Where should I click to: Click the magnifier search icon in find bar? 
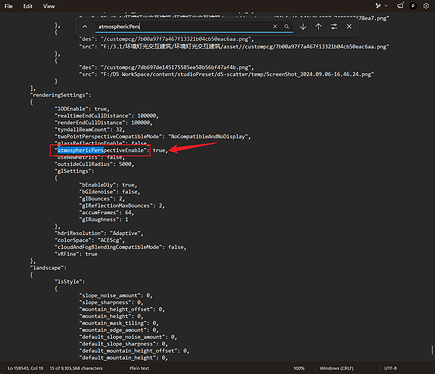286,27
